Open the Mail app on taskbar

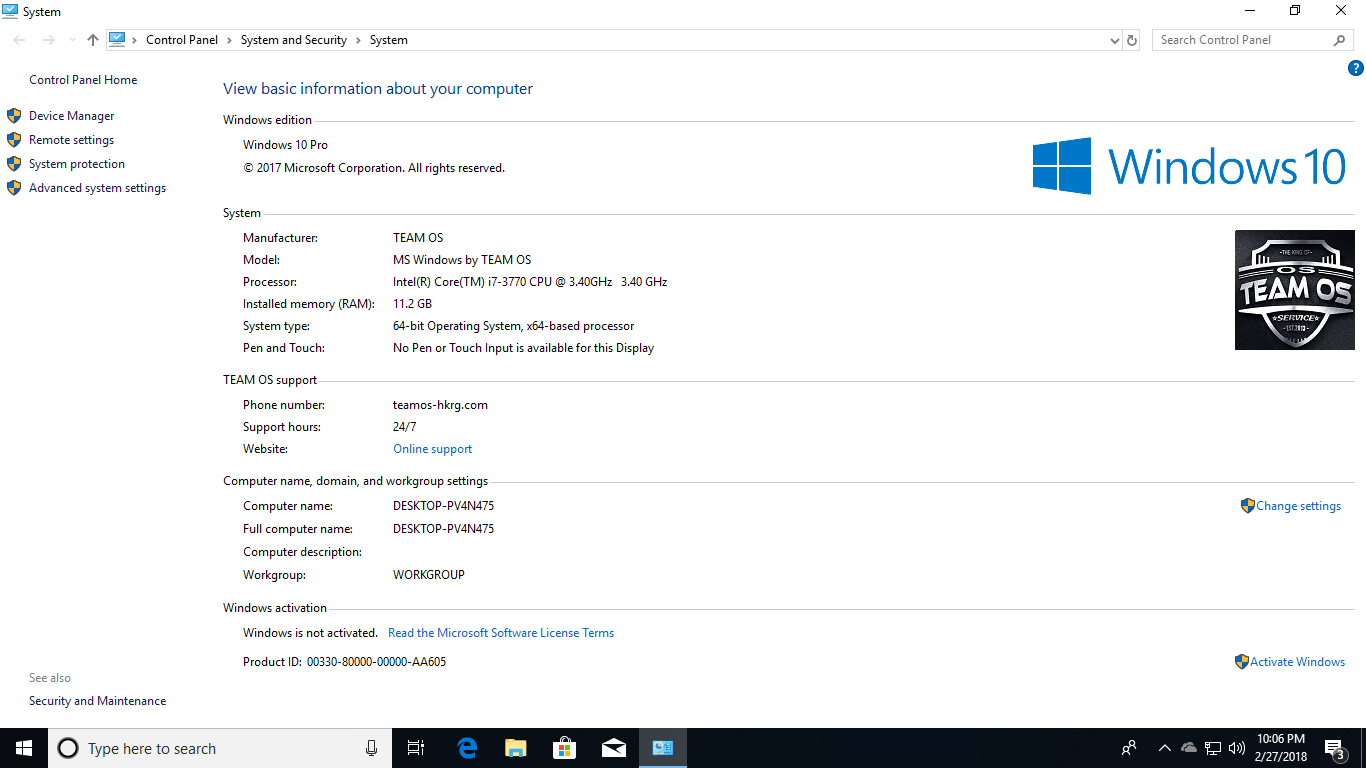point(614,748)
